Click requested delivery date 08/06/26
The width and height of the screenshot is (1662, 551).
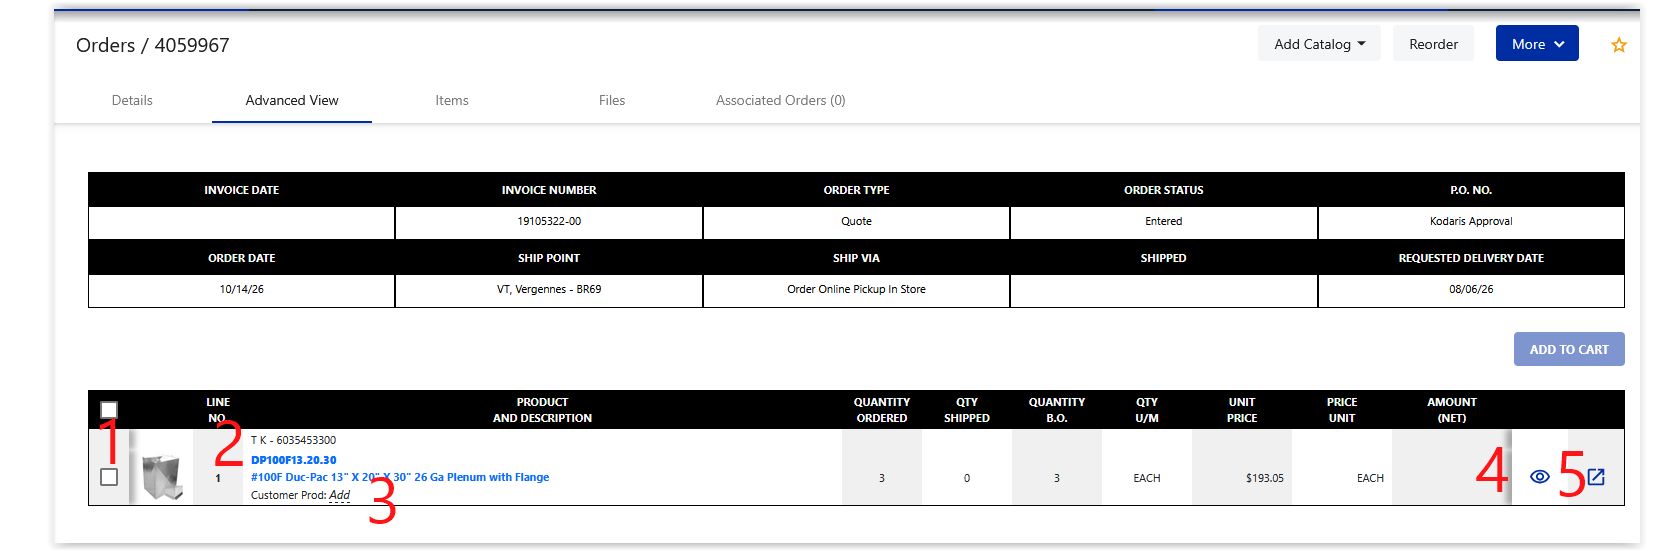[x=1471, y=289]
